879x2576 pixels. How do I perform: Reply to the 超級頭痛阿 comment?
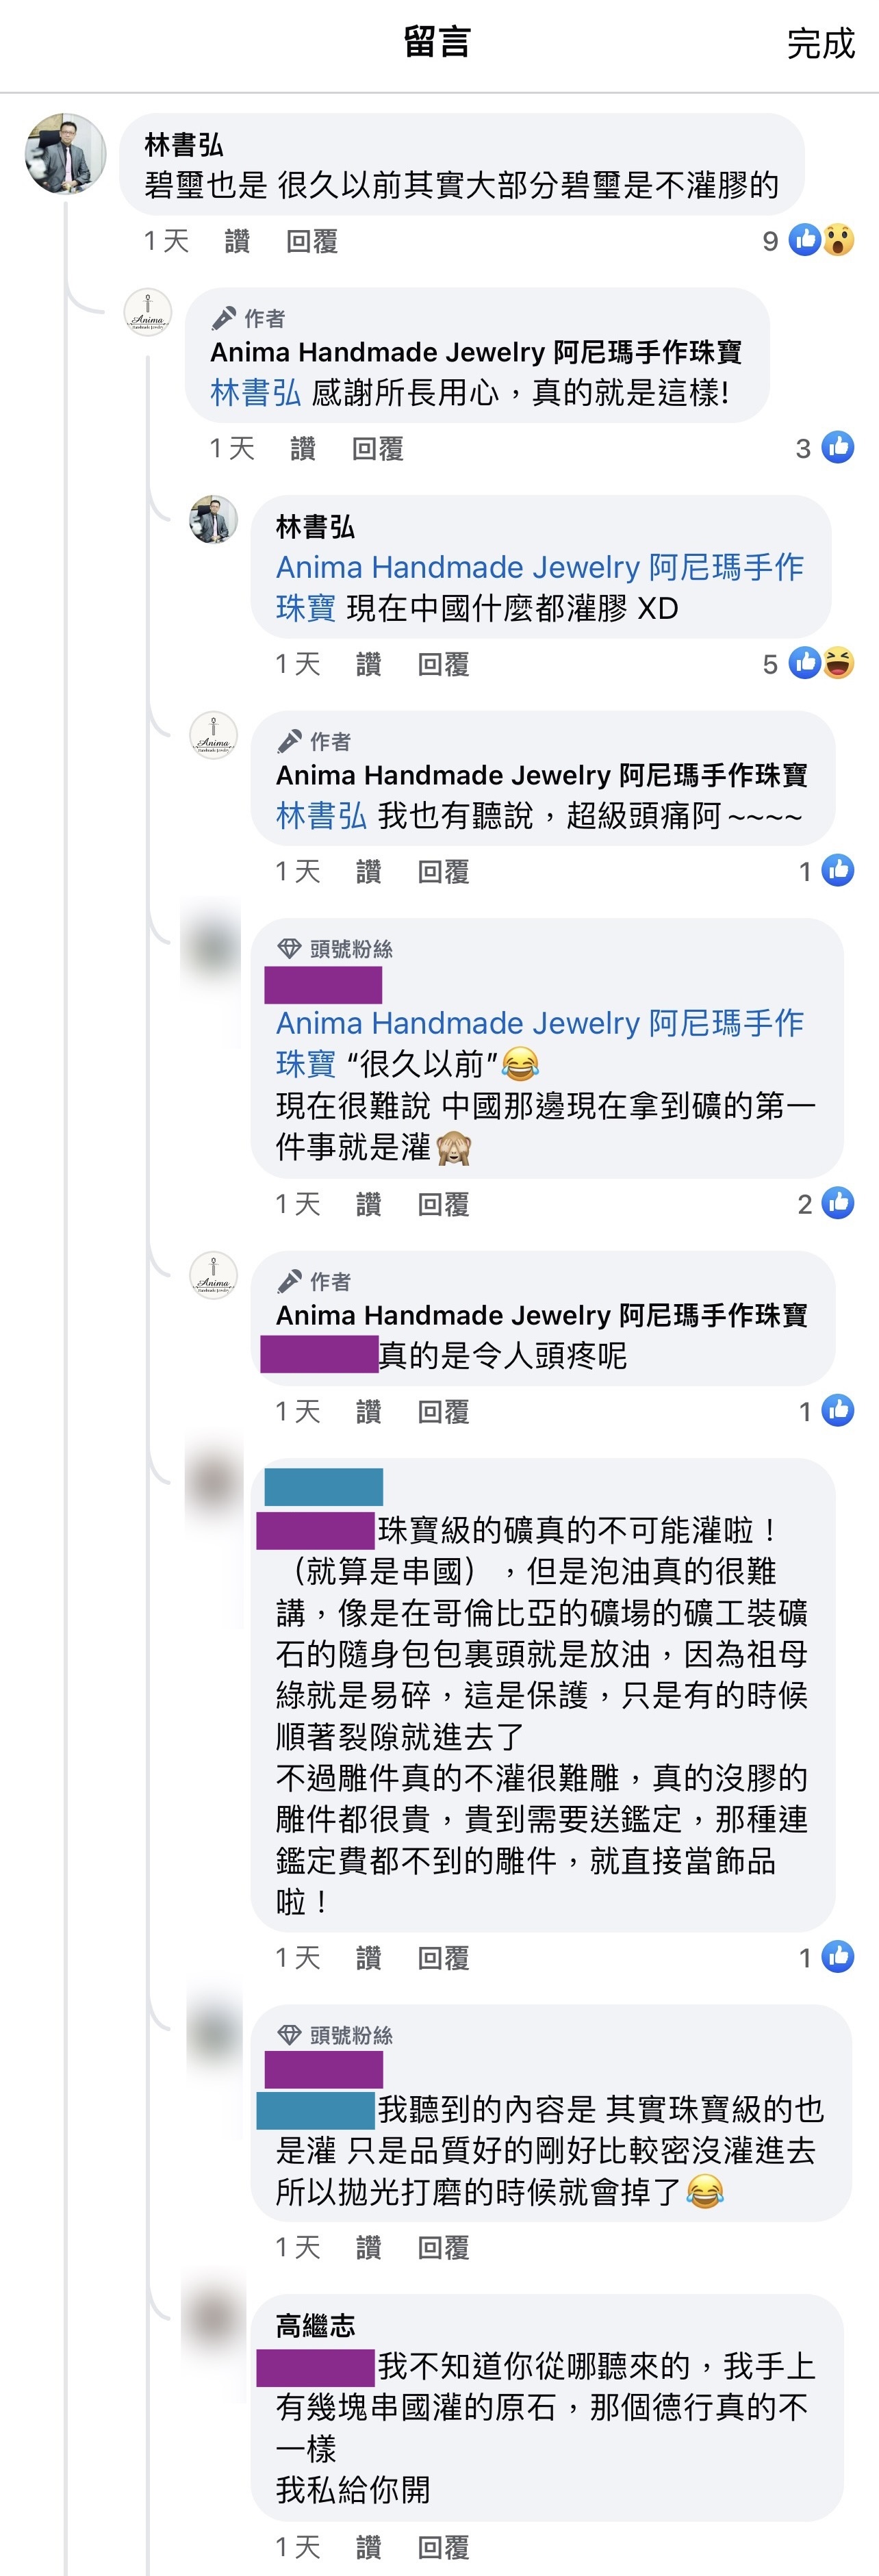click(x=443, y=872)
